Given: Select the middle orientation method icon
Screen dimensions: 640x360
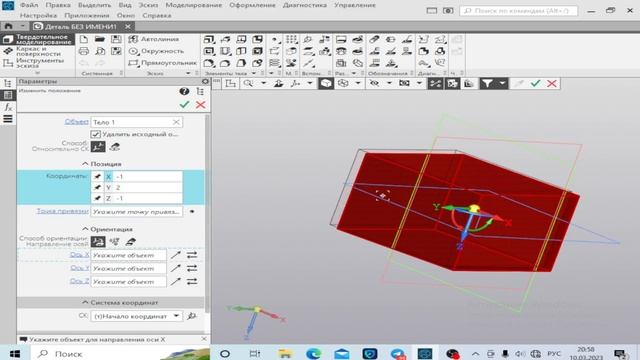Looking at the screenshot, I should point(114,242).
